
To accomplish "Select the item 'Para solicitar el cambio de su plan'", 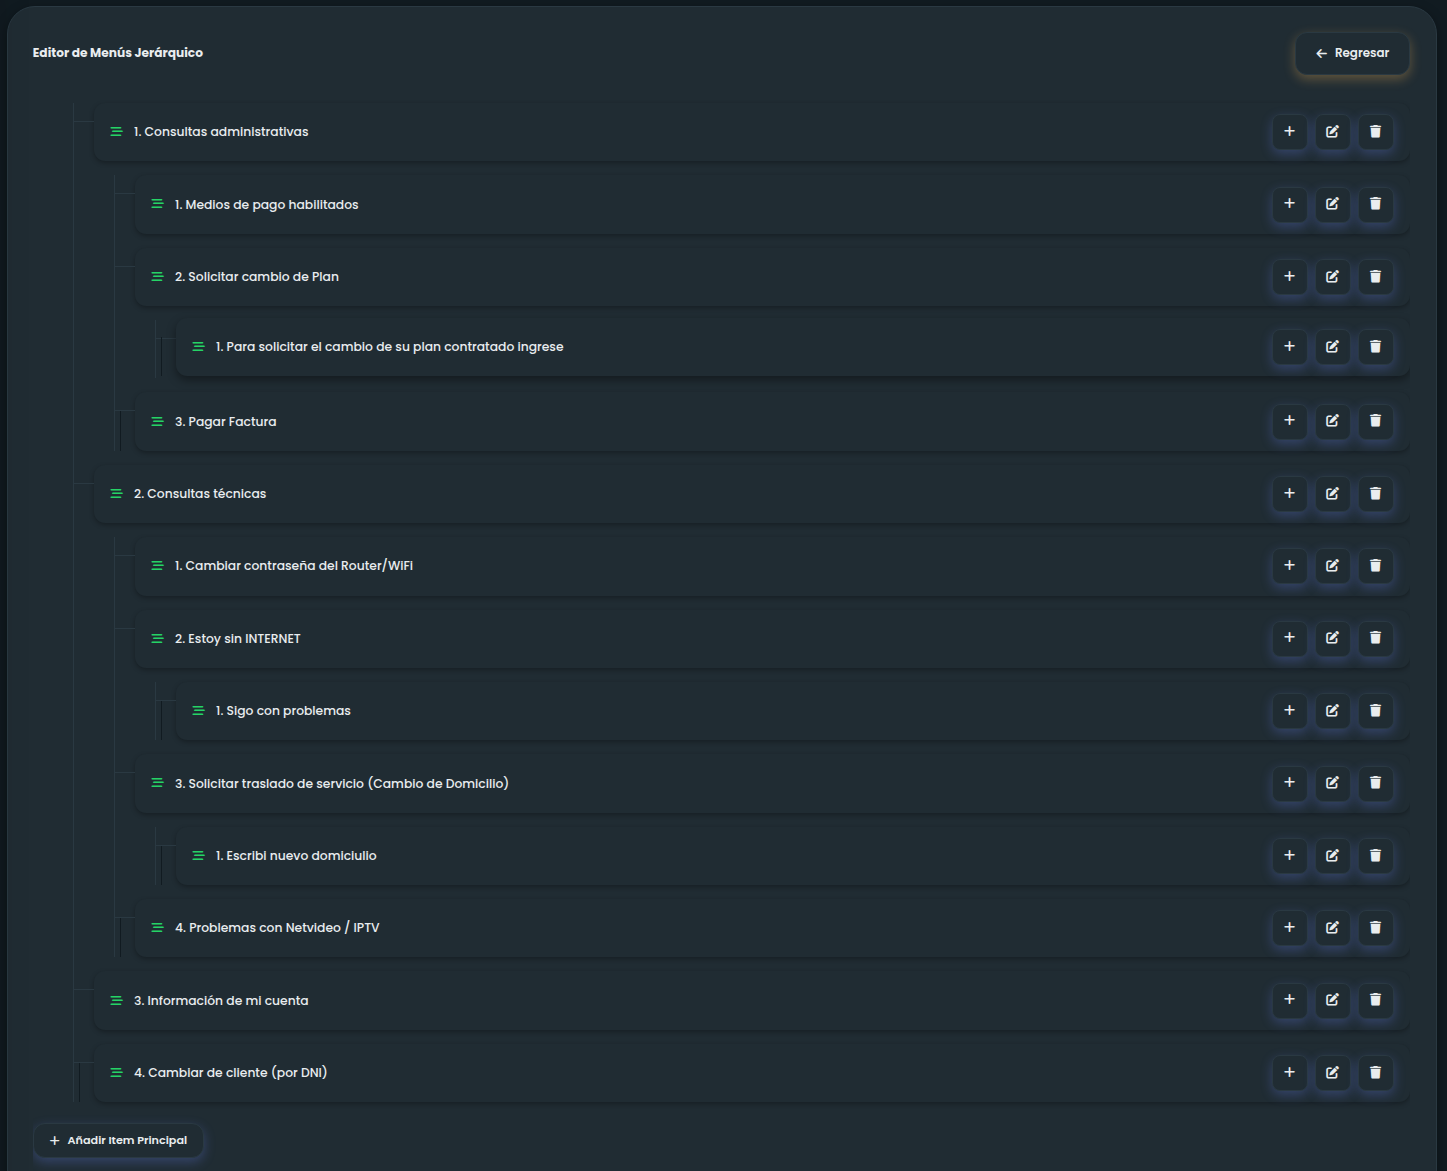I will pyautogui.click(x=390, y=346).
